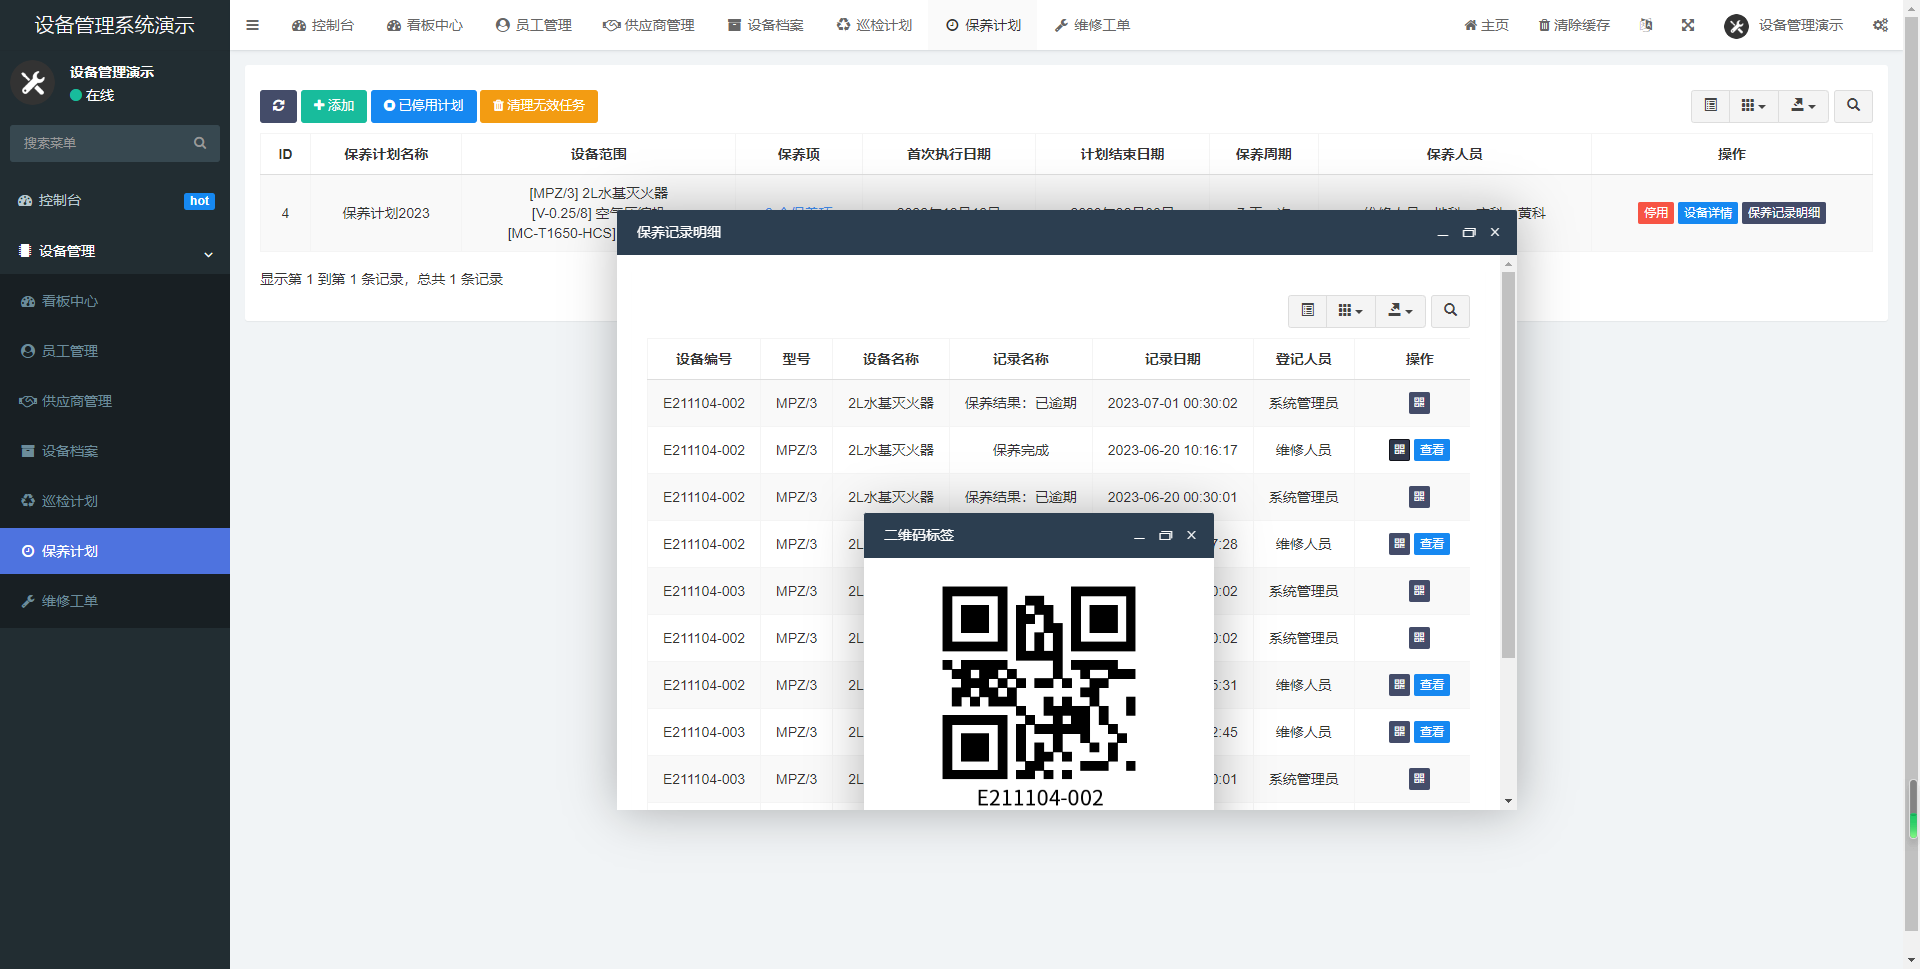Toggle fullscreen icon in top header
Viewport: 1920px width, 969px height.
(x=1688, y=25)
